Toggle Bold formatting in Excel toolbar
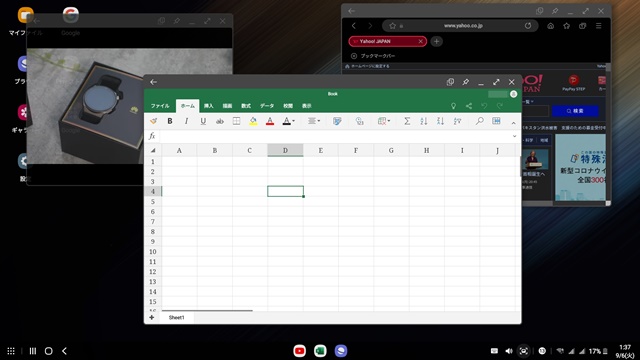The height and width of the screenshot is (360, 640). coord(170,121)
